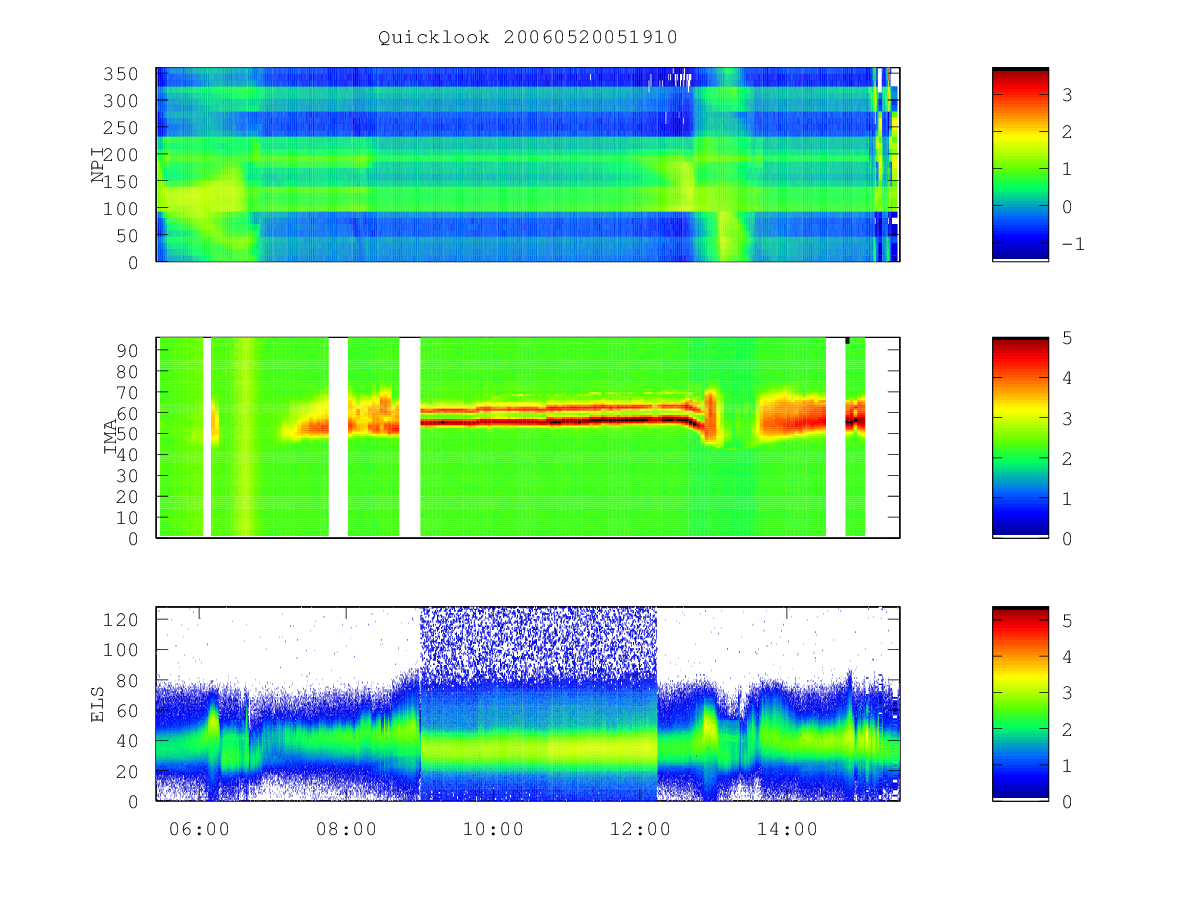This screenshot has height=900, width=1200.
Task: Click the 70 tick on IMA axis
Action: click(128, 392)
